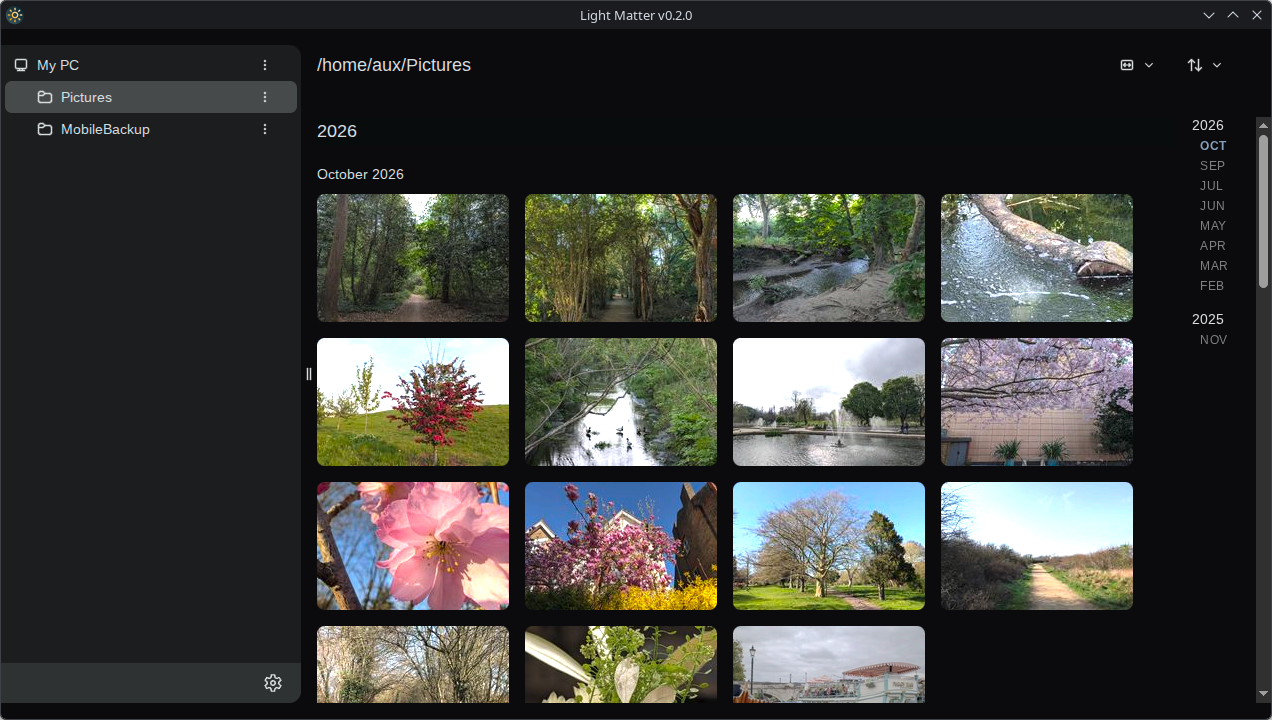Open the white flowers bouquet photo
This screenshot has width=1272, height=720.
621,664
